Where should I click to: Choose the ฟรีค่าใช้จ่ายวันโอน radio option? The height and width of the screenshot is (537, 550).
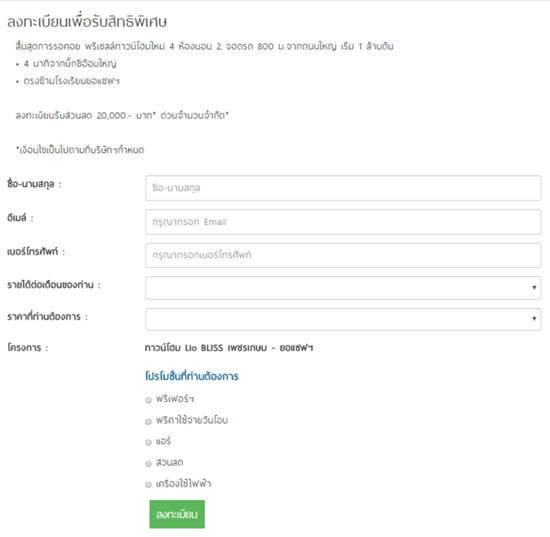click(148, 421)
